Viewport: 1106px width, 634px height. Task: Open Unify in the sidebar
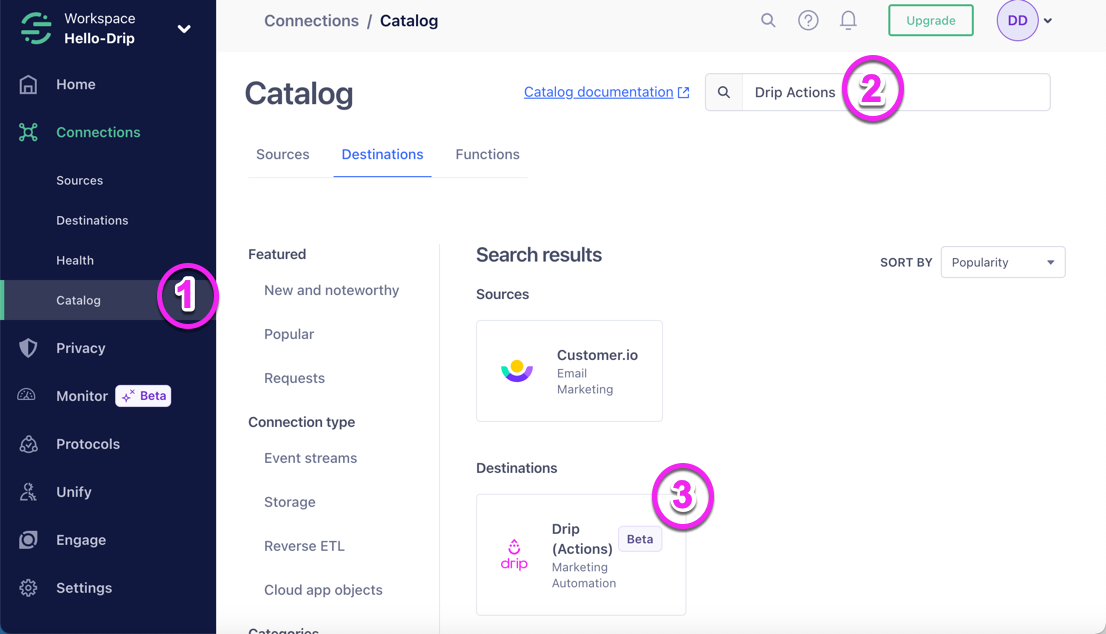pos(74,492)
